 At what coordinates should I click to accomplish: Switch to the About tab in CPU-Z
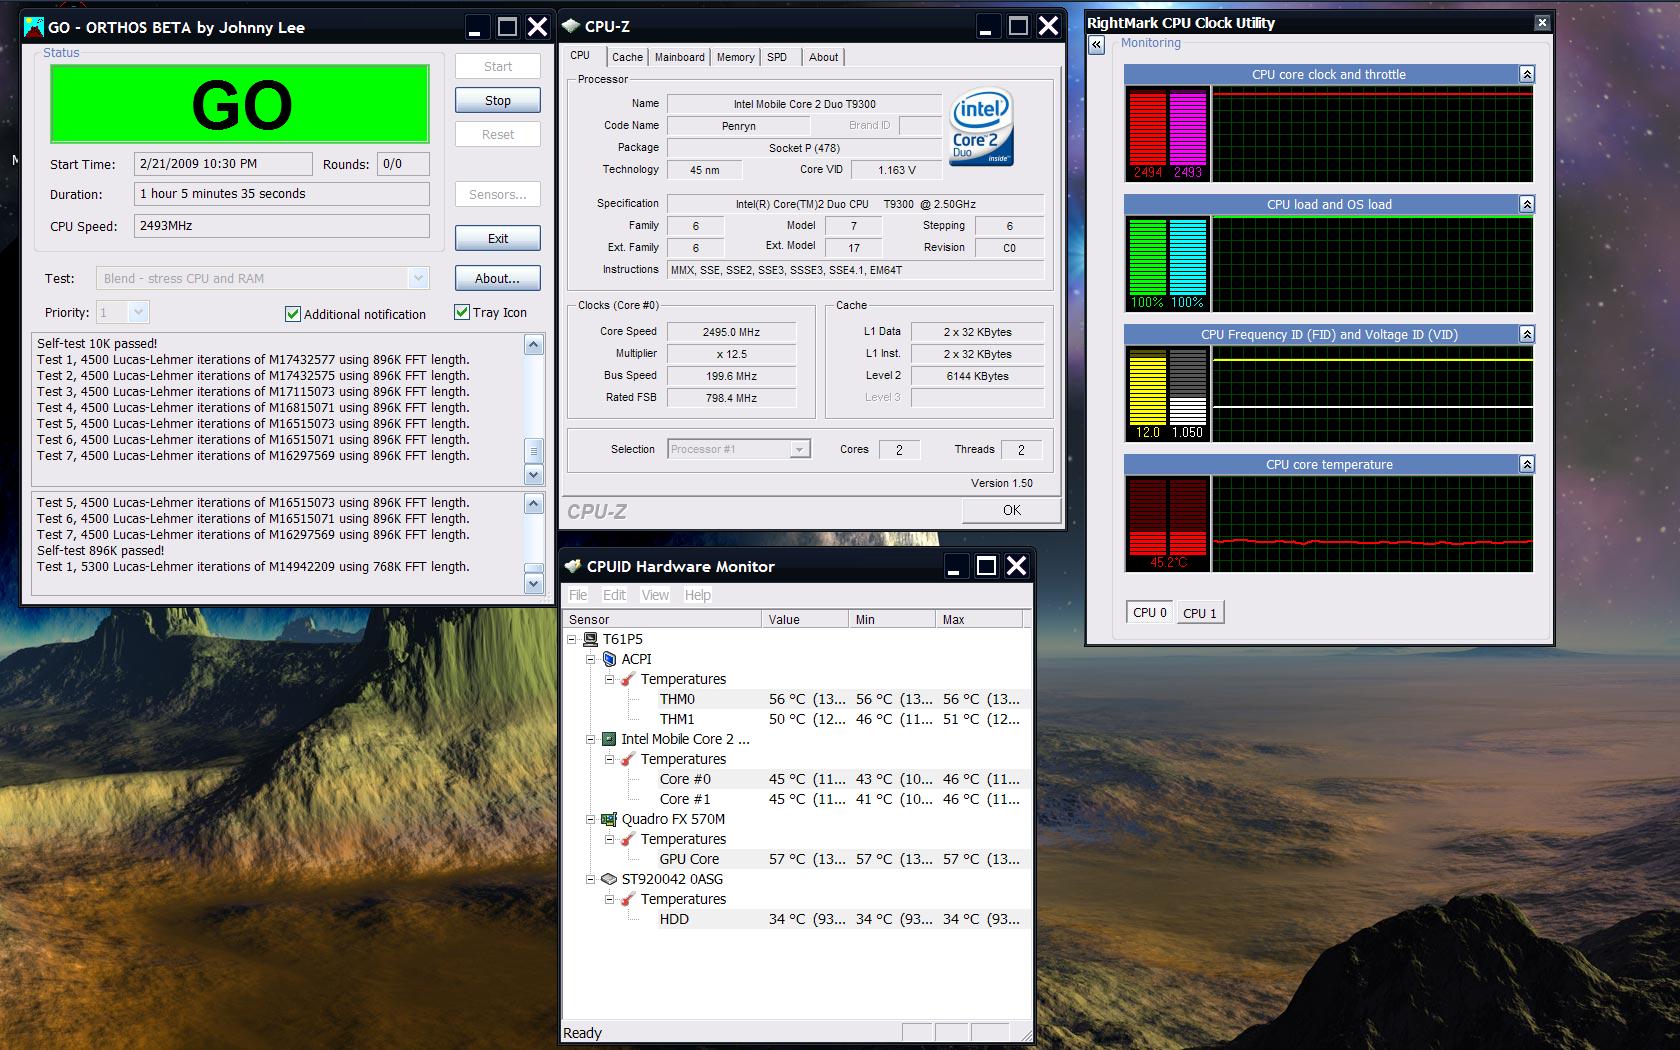[824, 57]
